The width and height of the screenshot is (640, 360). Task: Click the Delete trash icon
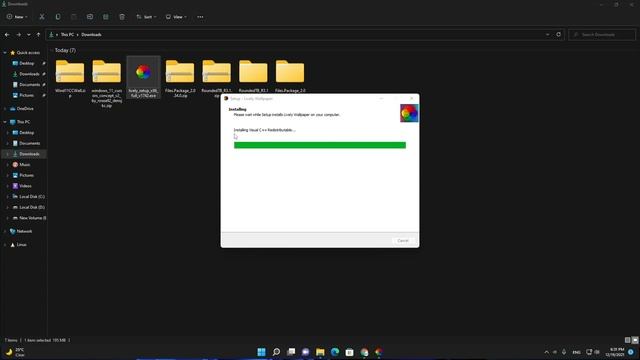point(122,17)
